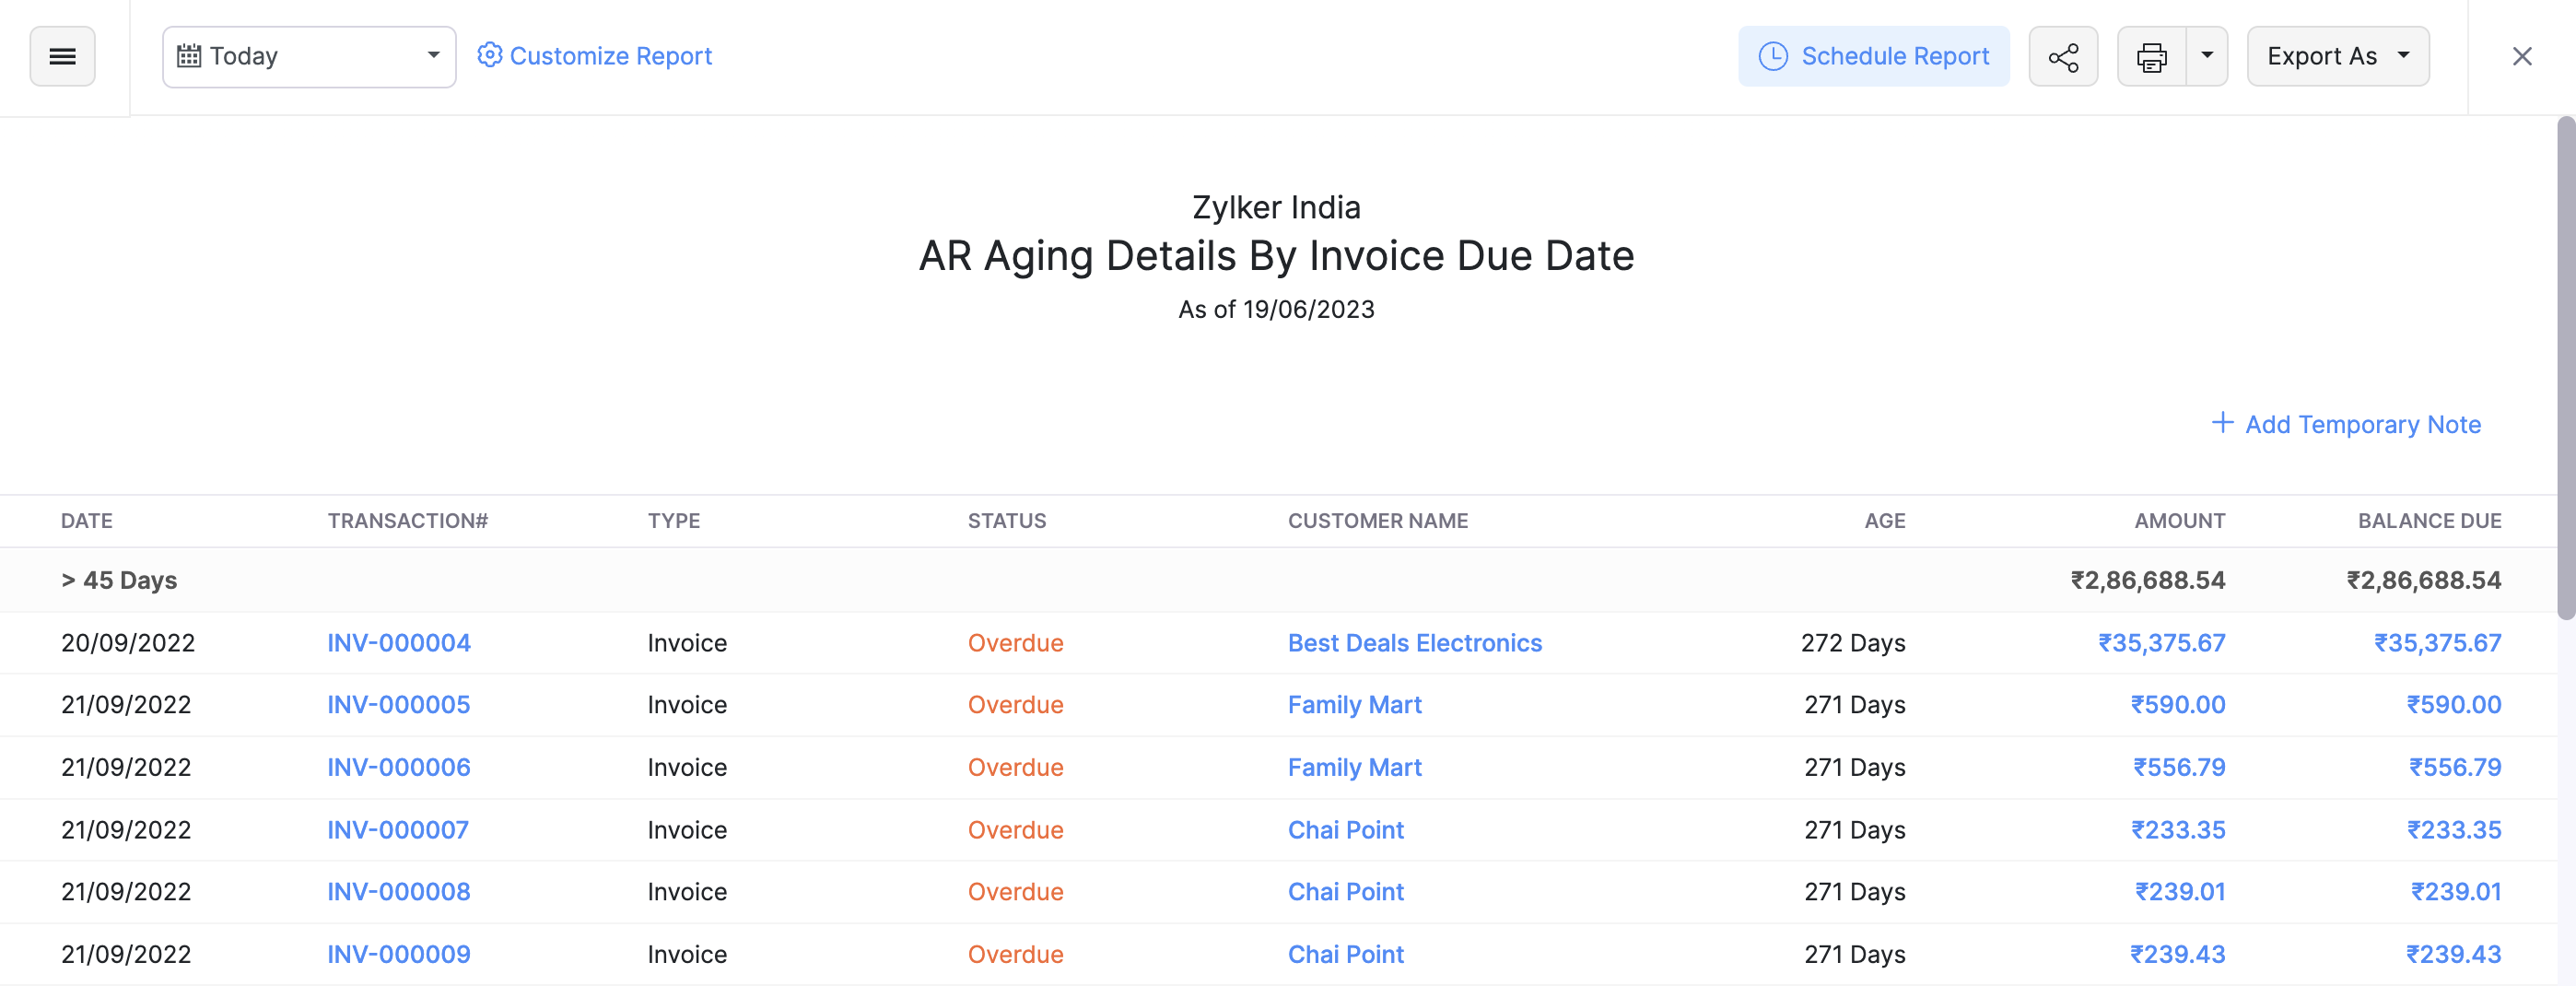The height and width of the screenshot is (986, 2576).
Task: Close the report view with the X icon
Action: [x=2522, y=56]
